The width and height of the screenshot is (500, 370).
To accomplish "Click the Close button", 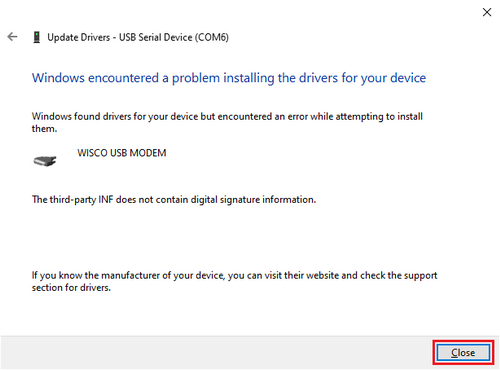I will 463,353.
